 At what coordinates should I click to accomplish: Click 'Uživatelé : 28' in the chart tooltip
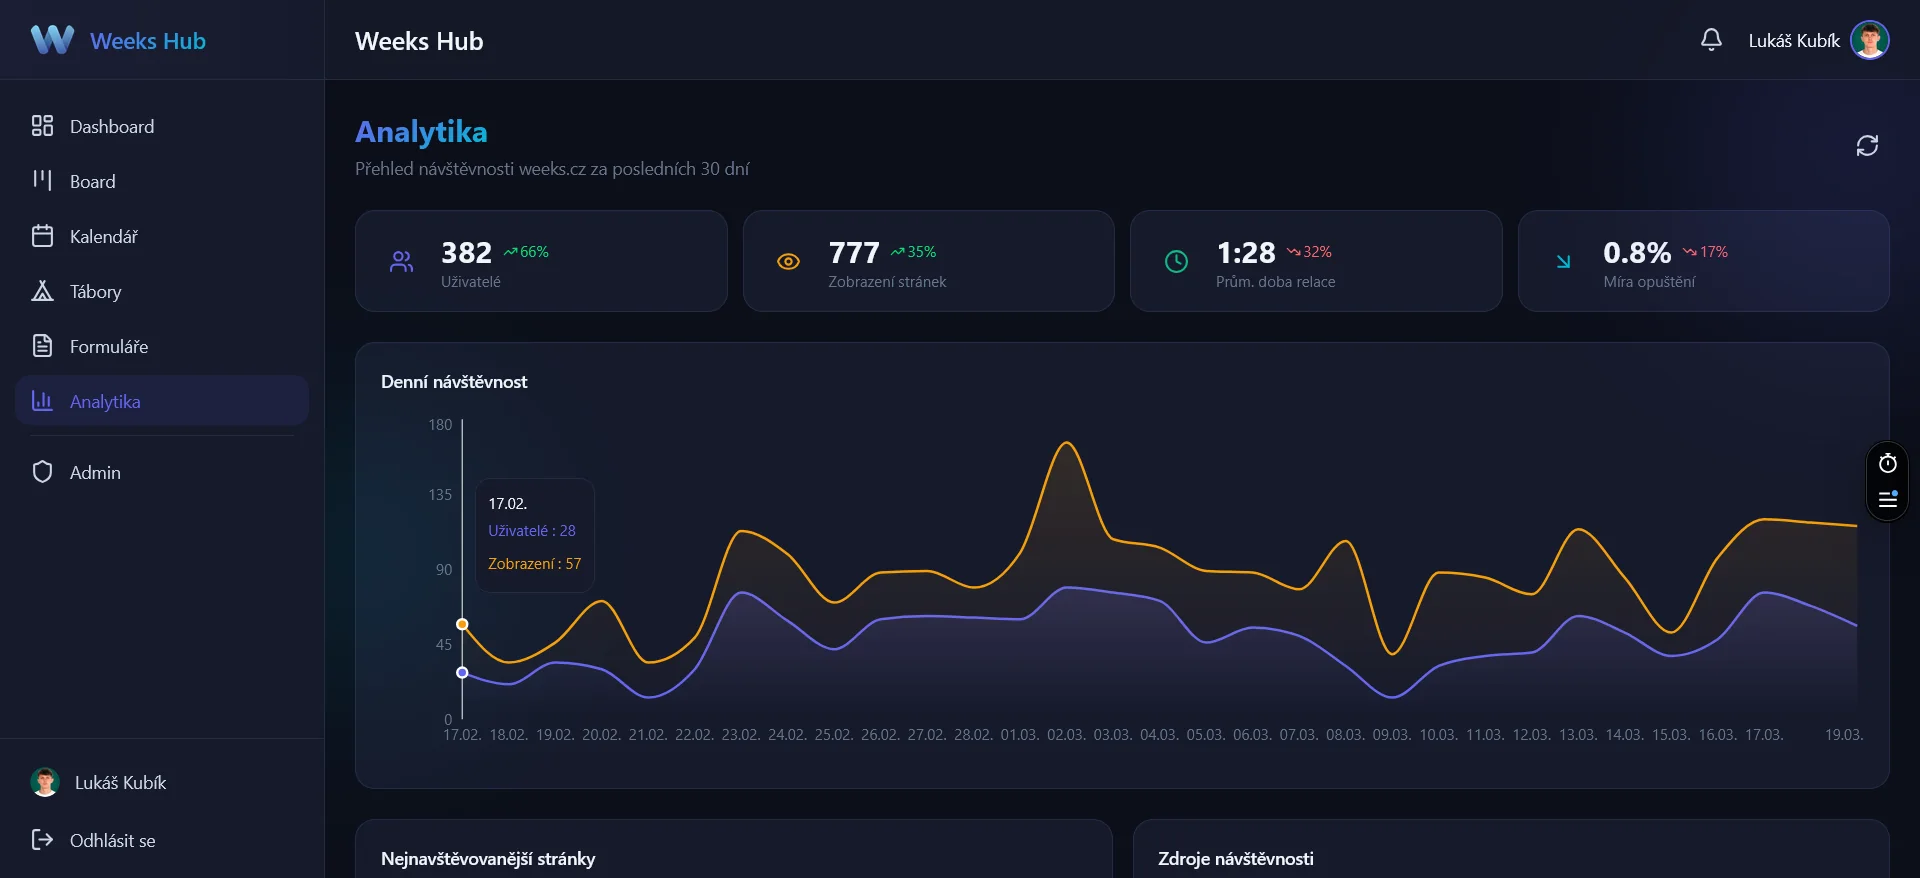click(x=532, y=531)
